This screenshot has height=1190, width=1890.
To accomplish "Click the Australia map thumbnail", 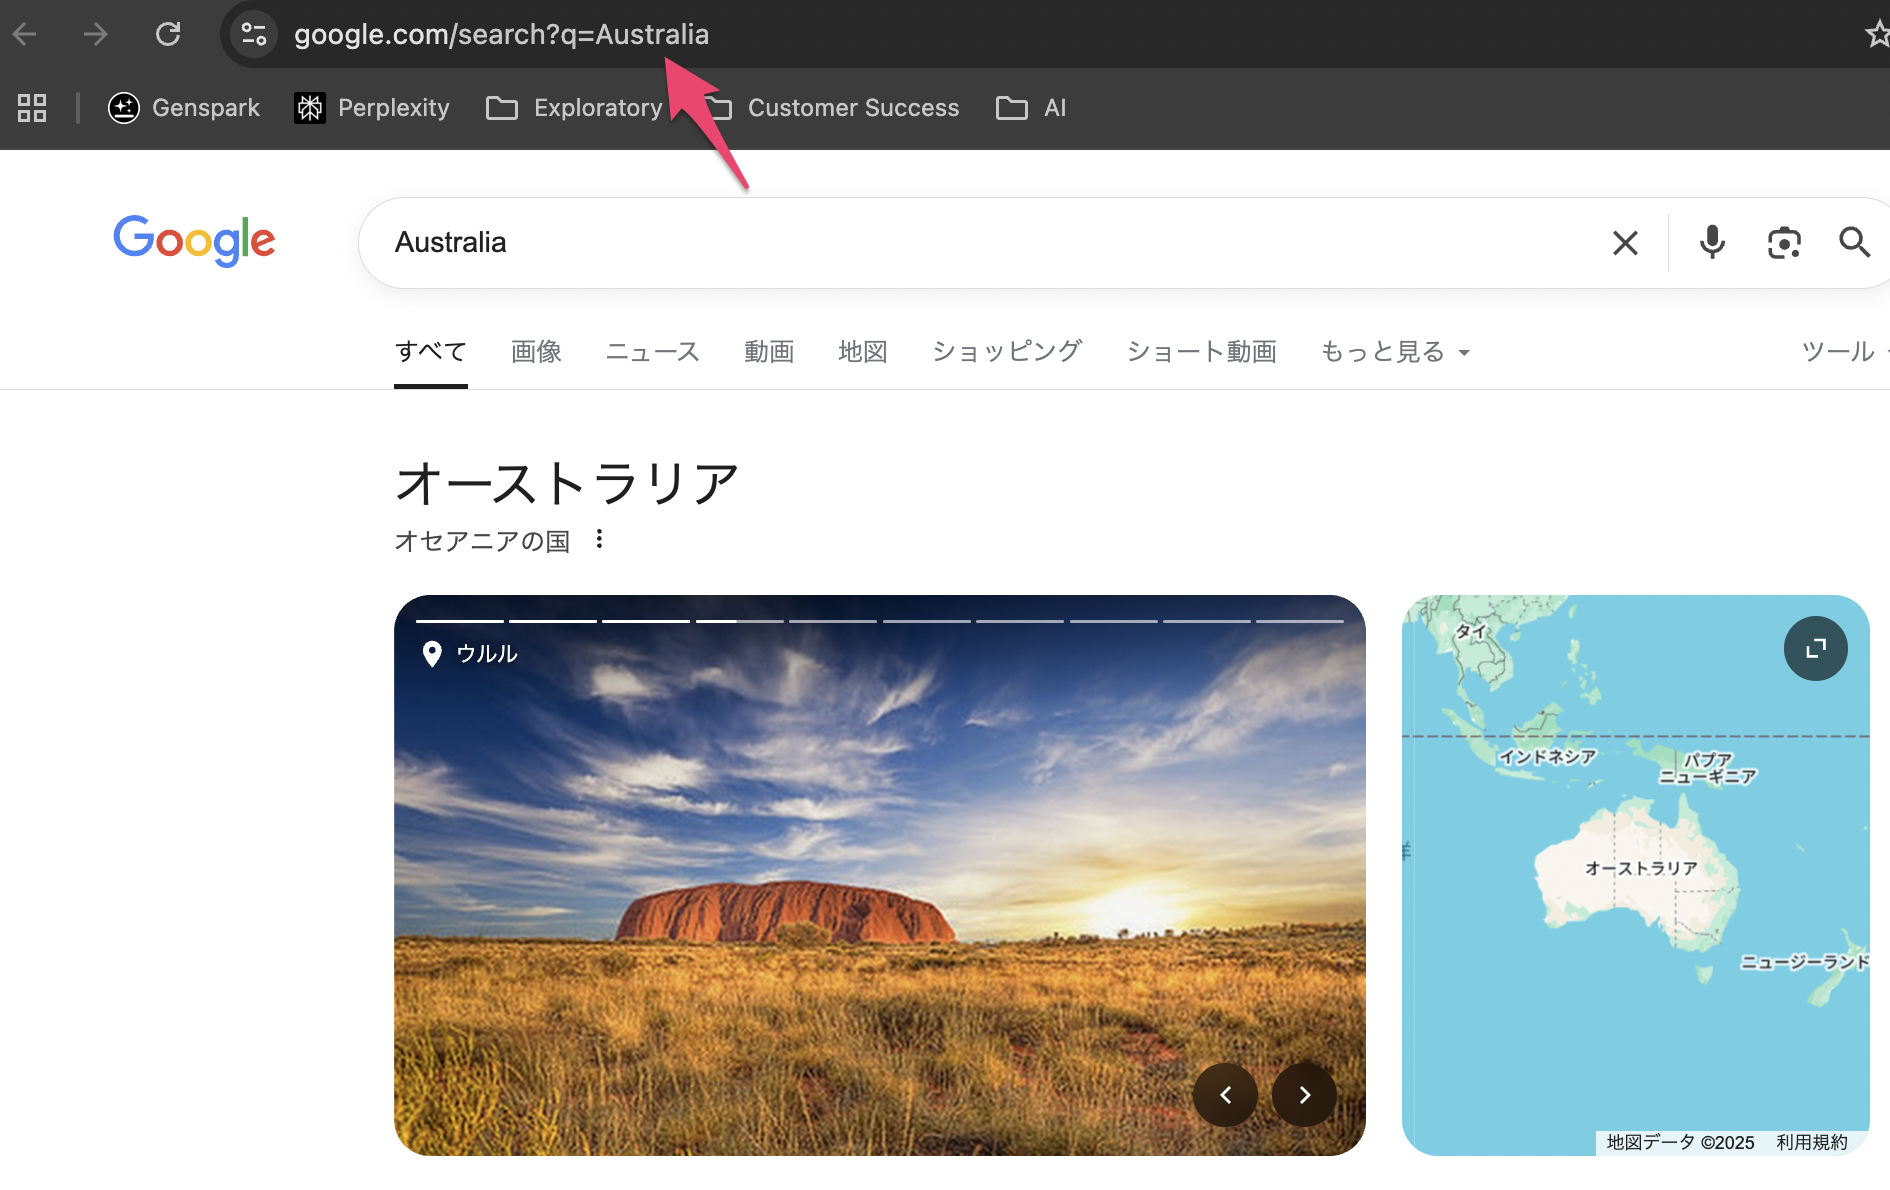I will coord(1636,876).
